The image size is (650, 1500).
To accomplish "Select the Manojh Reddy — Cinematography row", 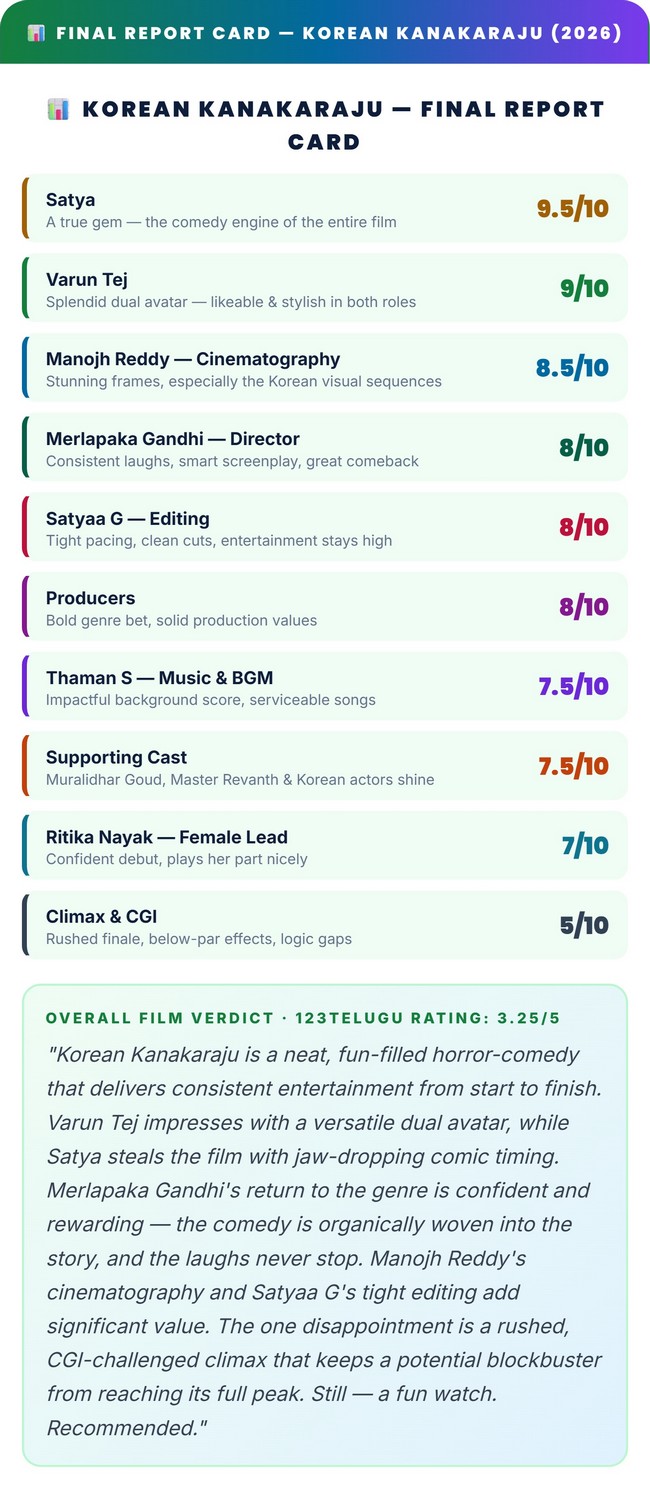I will click(325, 368).
